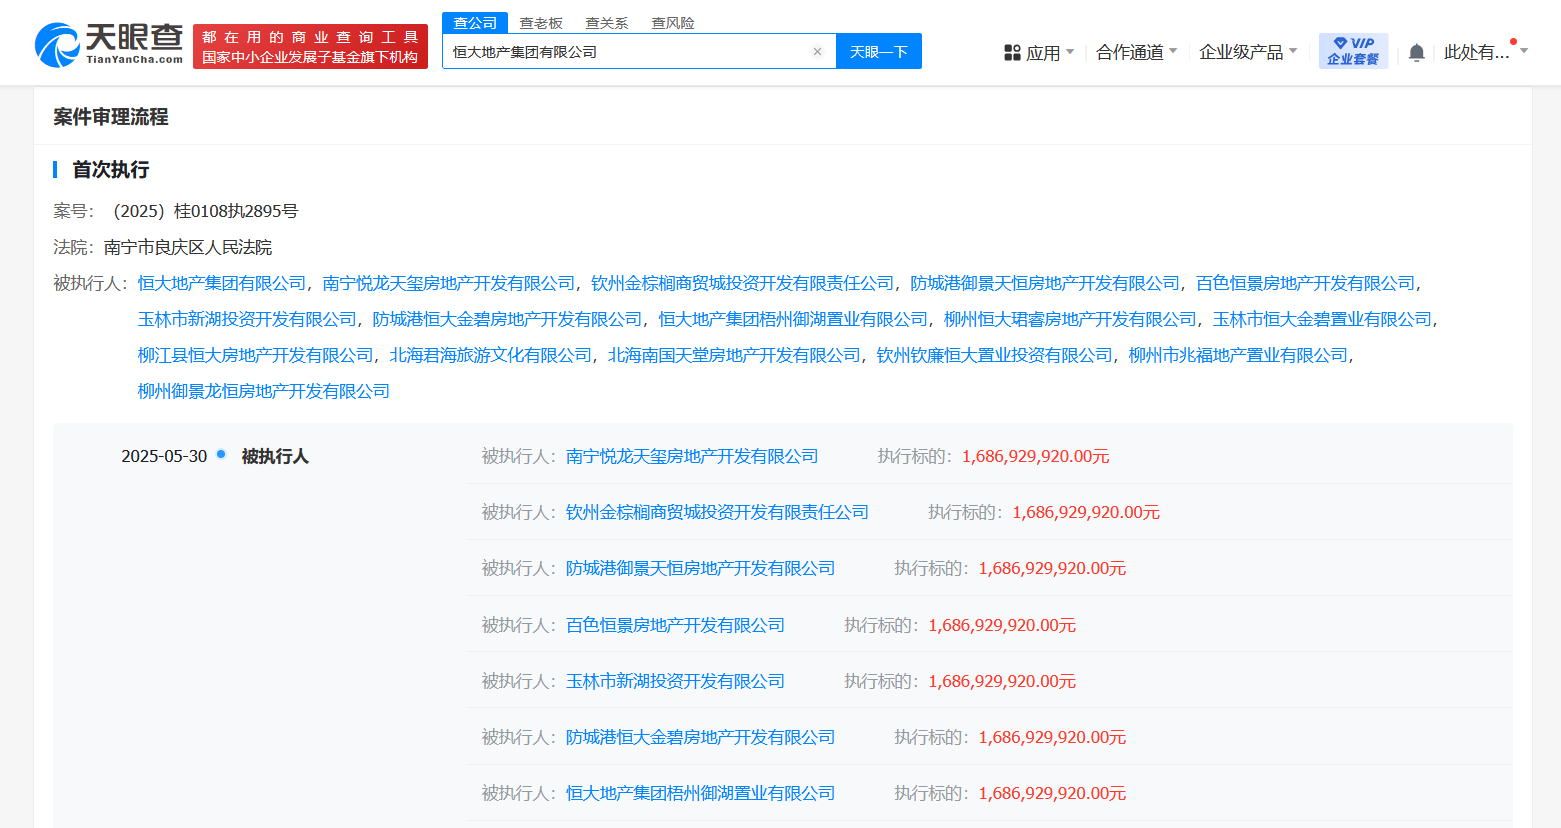Open 南宁悦龙天玺房地产 link in 执行标的 row
Viewport: 1561px width, 828px height.
692,456
